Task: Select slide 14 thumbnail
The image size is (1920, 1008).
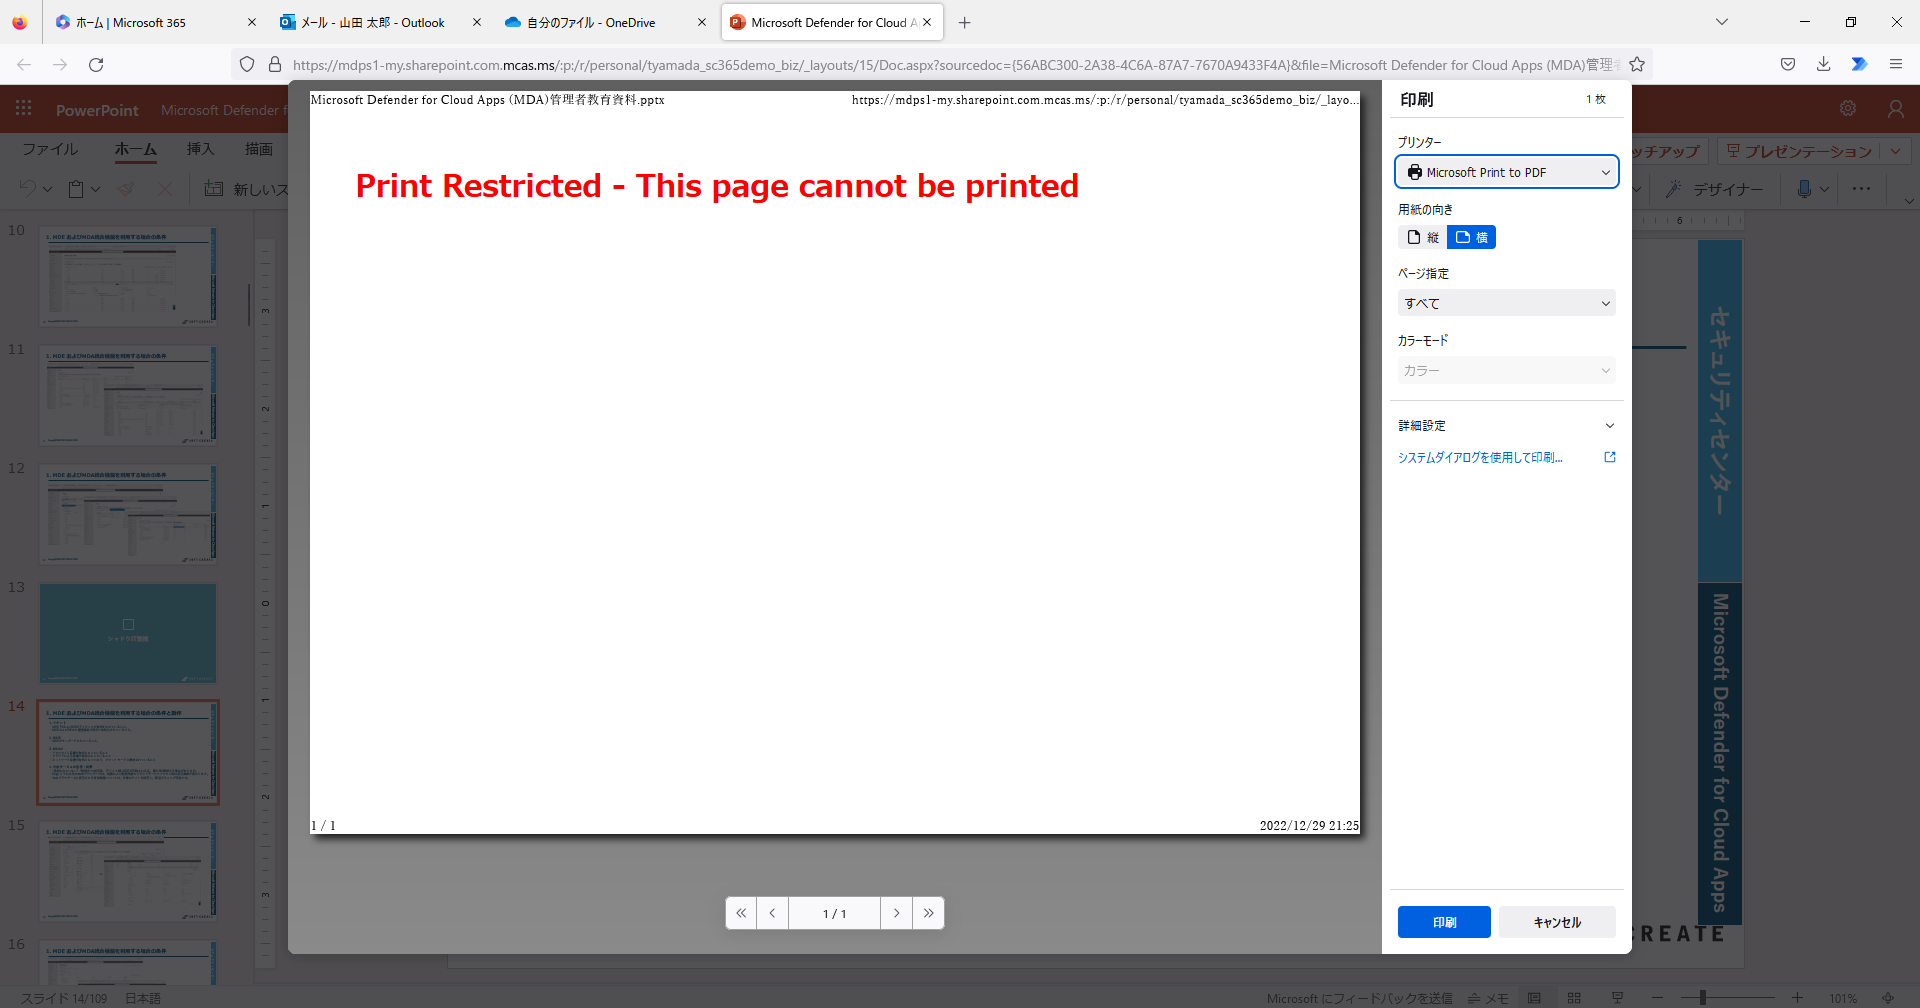Action: (128, 752)
